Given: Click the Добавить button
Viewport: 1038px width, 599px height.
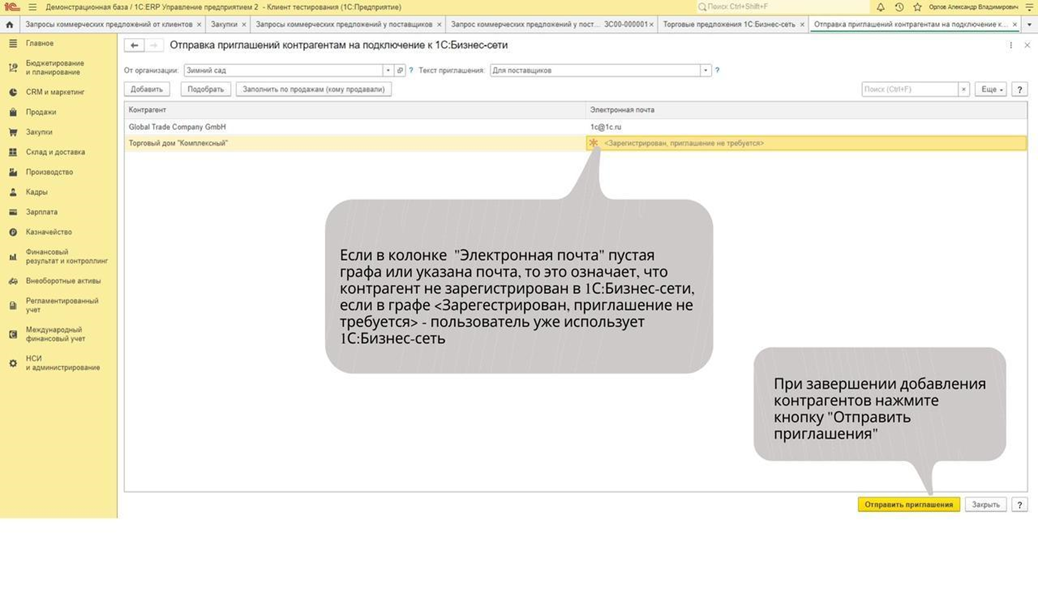Looking at the screenshot, I should (x=146, y=89).
